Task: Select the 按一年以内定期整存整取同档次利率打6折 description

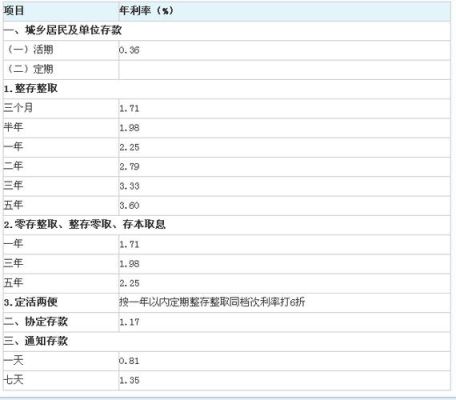Action: 212,302
